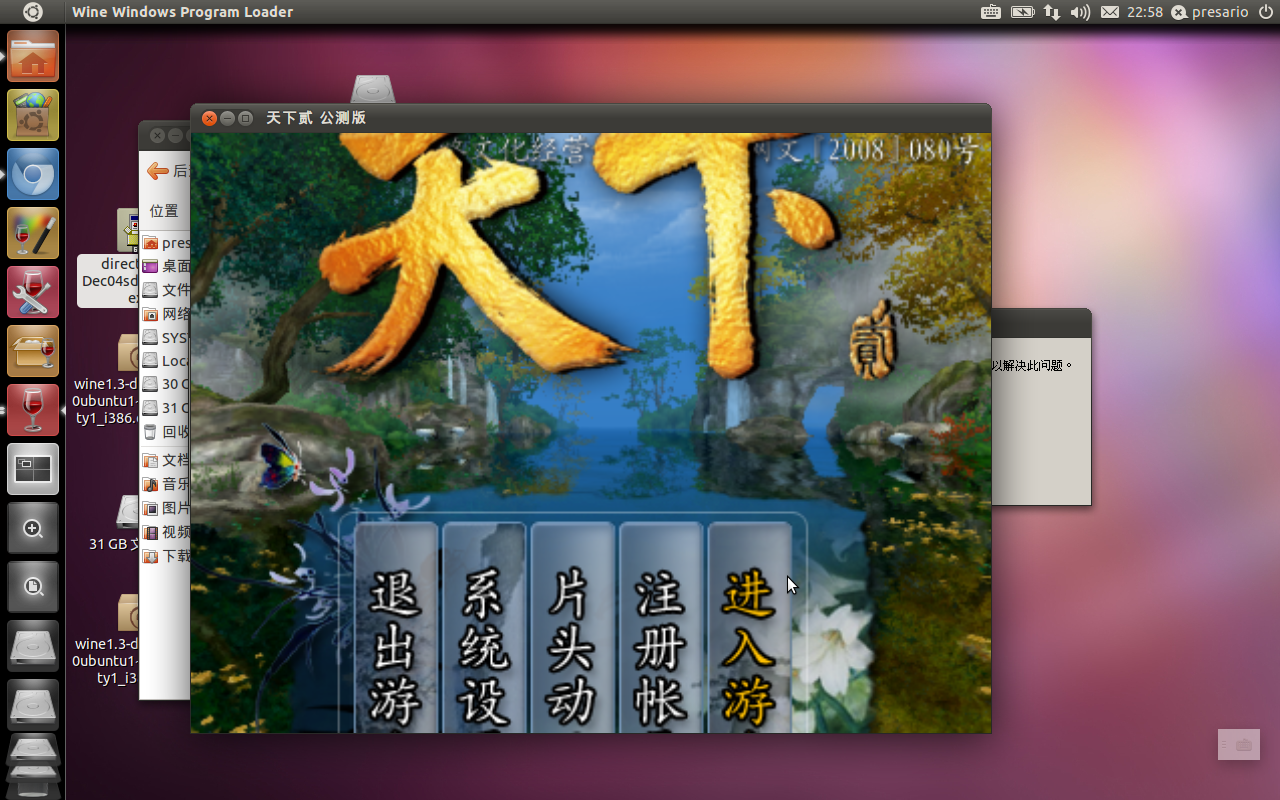Open network indicator in top panel
The width and height of the screenshot is (1280, 800).
1052,12
